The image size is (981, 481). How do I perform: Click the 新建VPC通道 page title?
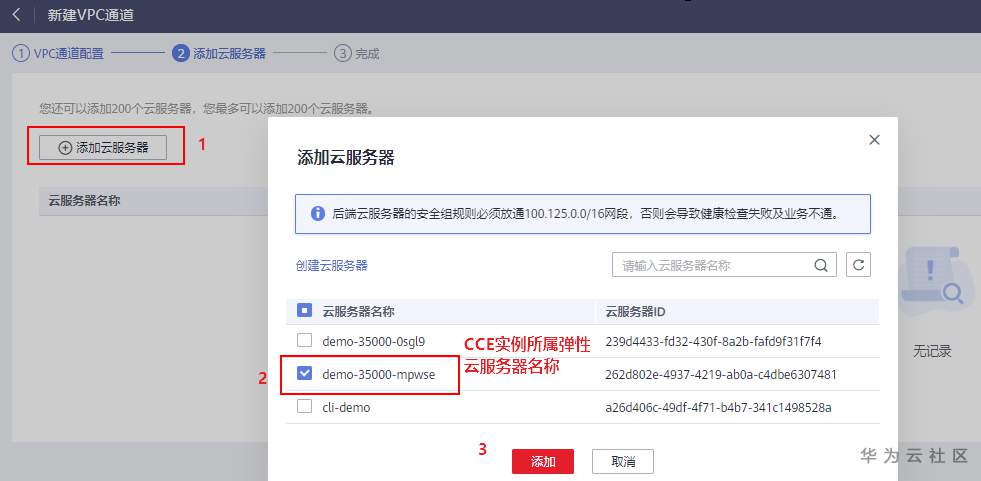click(x=91, y=15)
